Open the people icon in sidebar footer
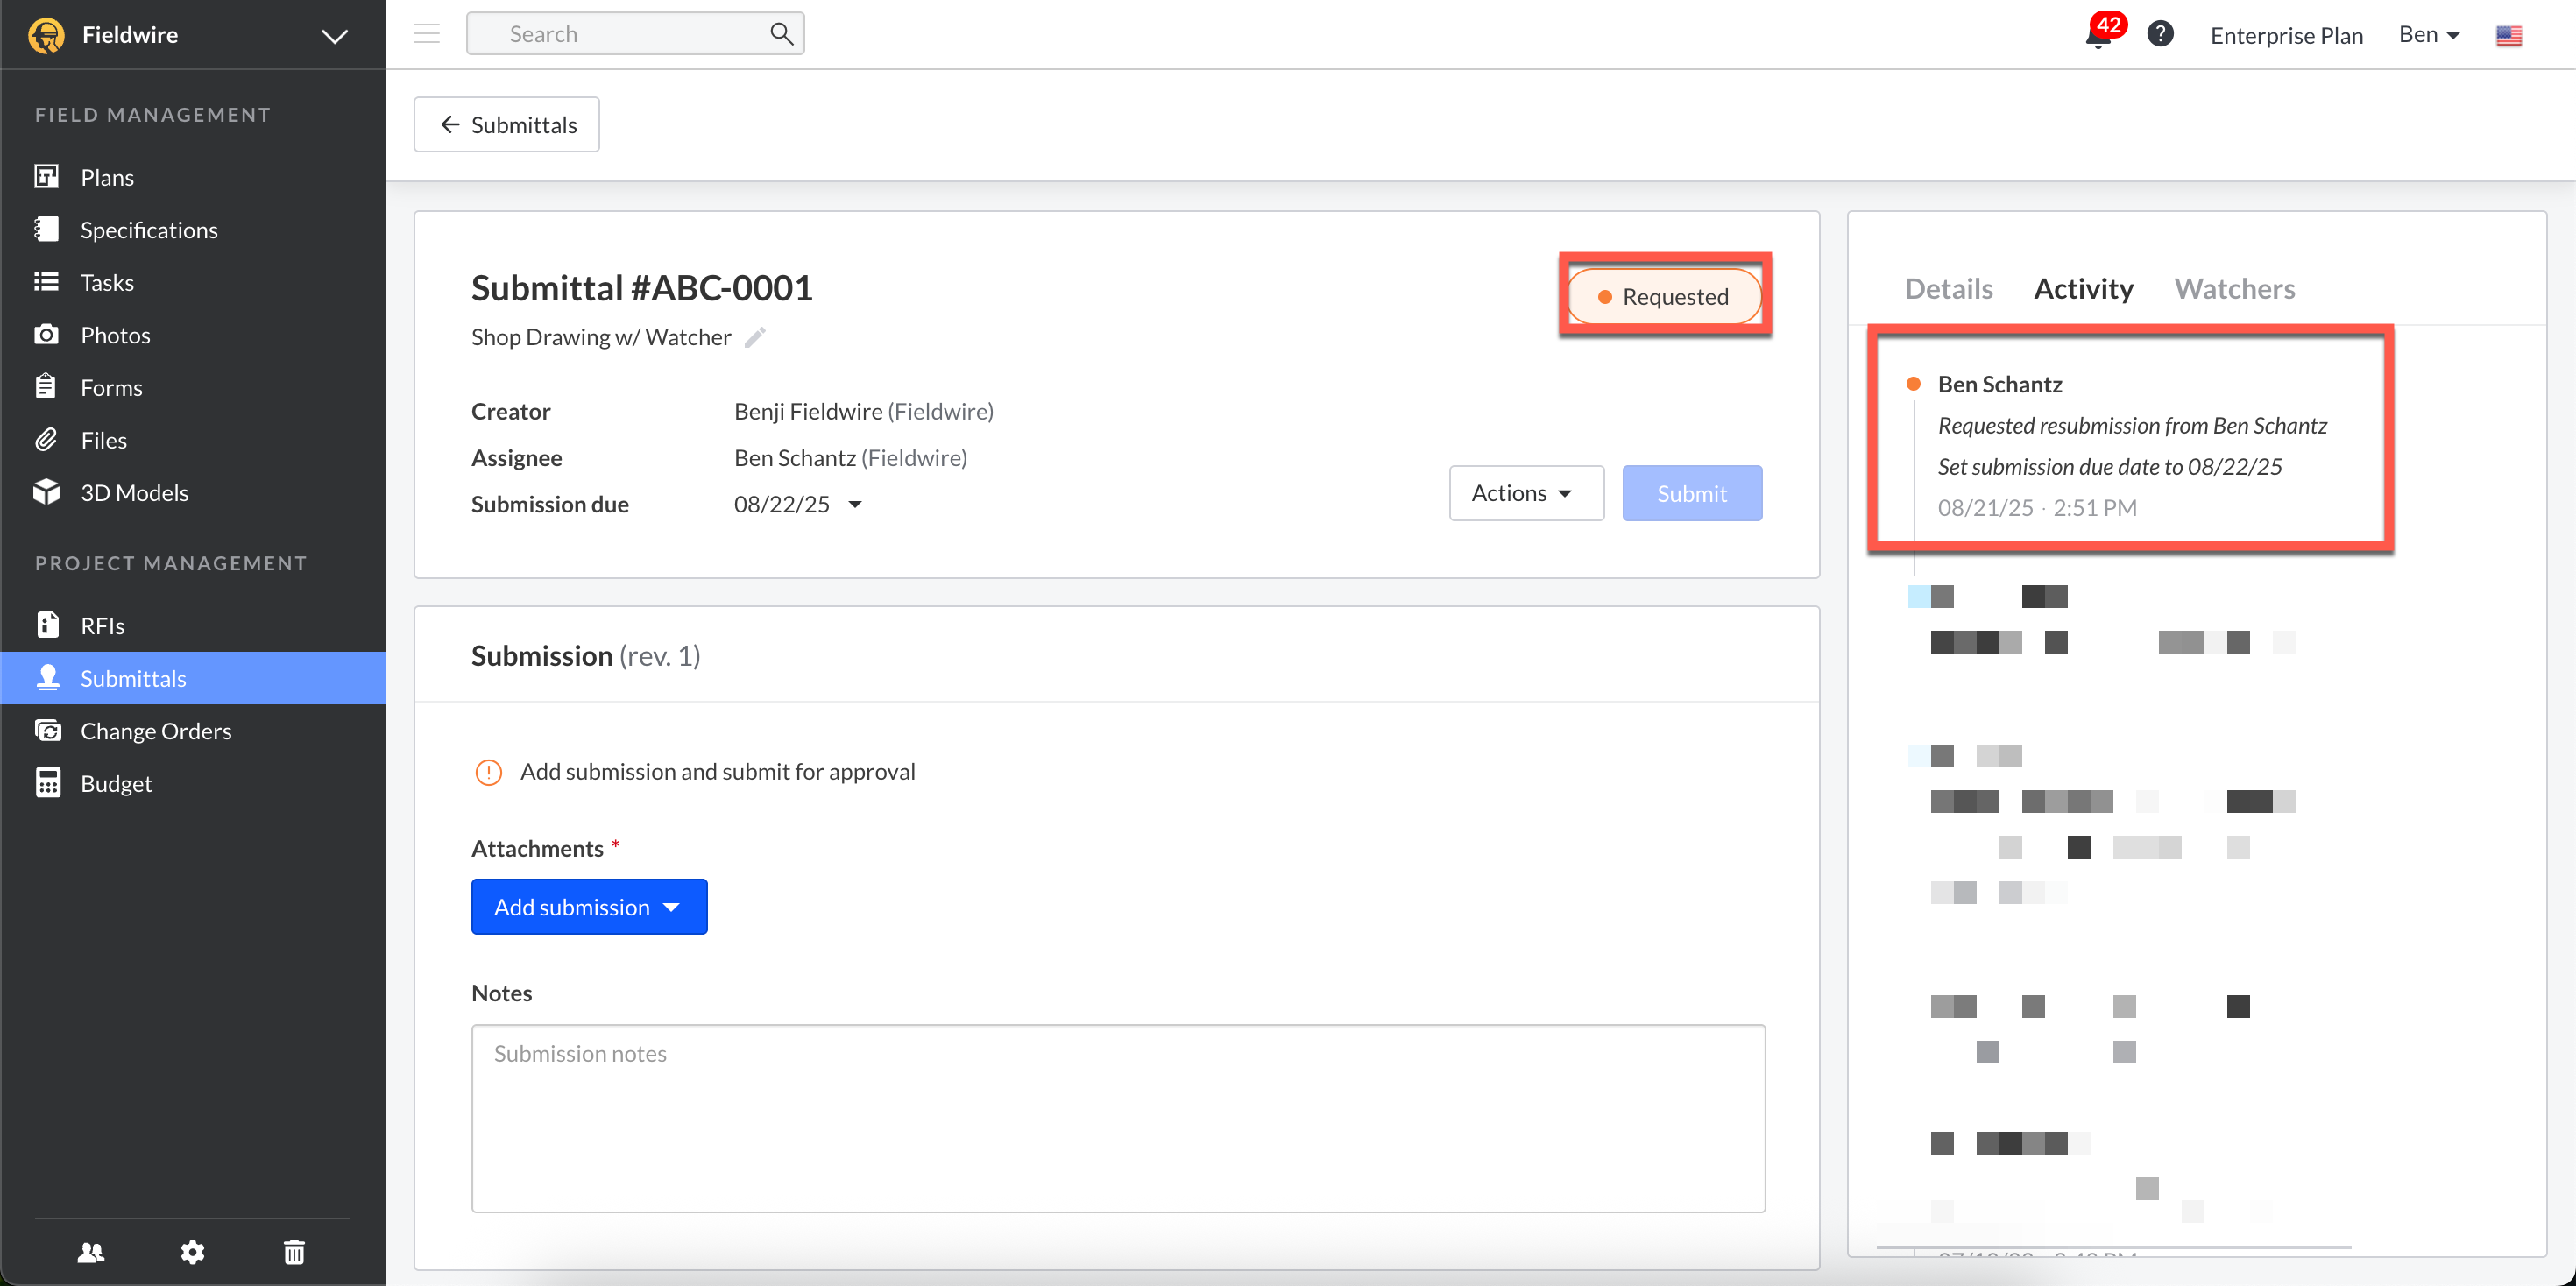The height and width of the screenshot is (1286, 2576). pyautogui.click(x=91, y=1252)
